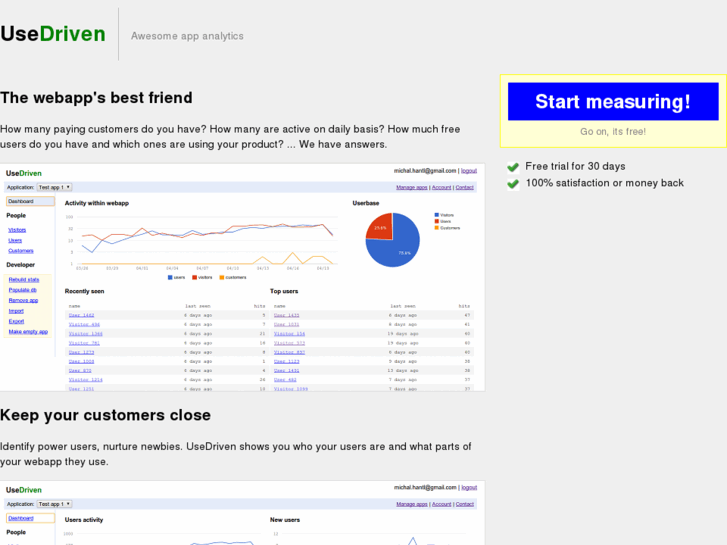The image size is (727, 545).
Task: Click logout link in Keep your customers close screenshot
Action: [x=469, y=487]
